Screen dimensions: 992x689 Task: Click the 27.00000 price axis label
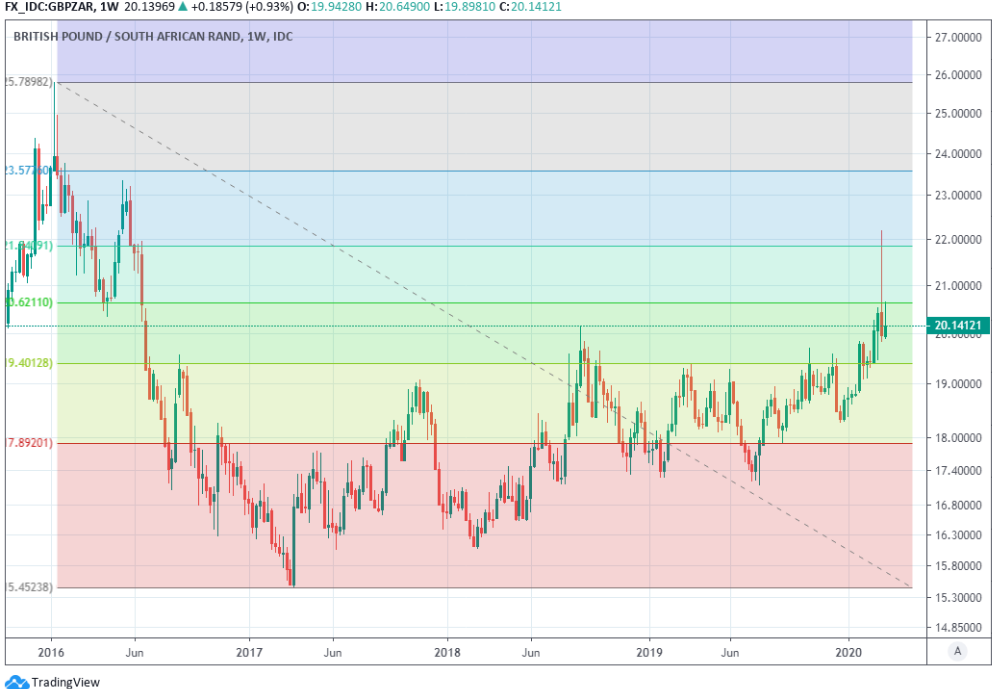click(x=958, y=38)
